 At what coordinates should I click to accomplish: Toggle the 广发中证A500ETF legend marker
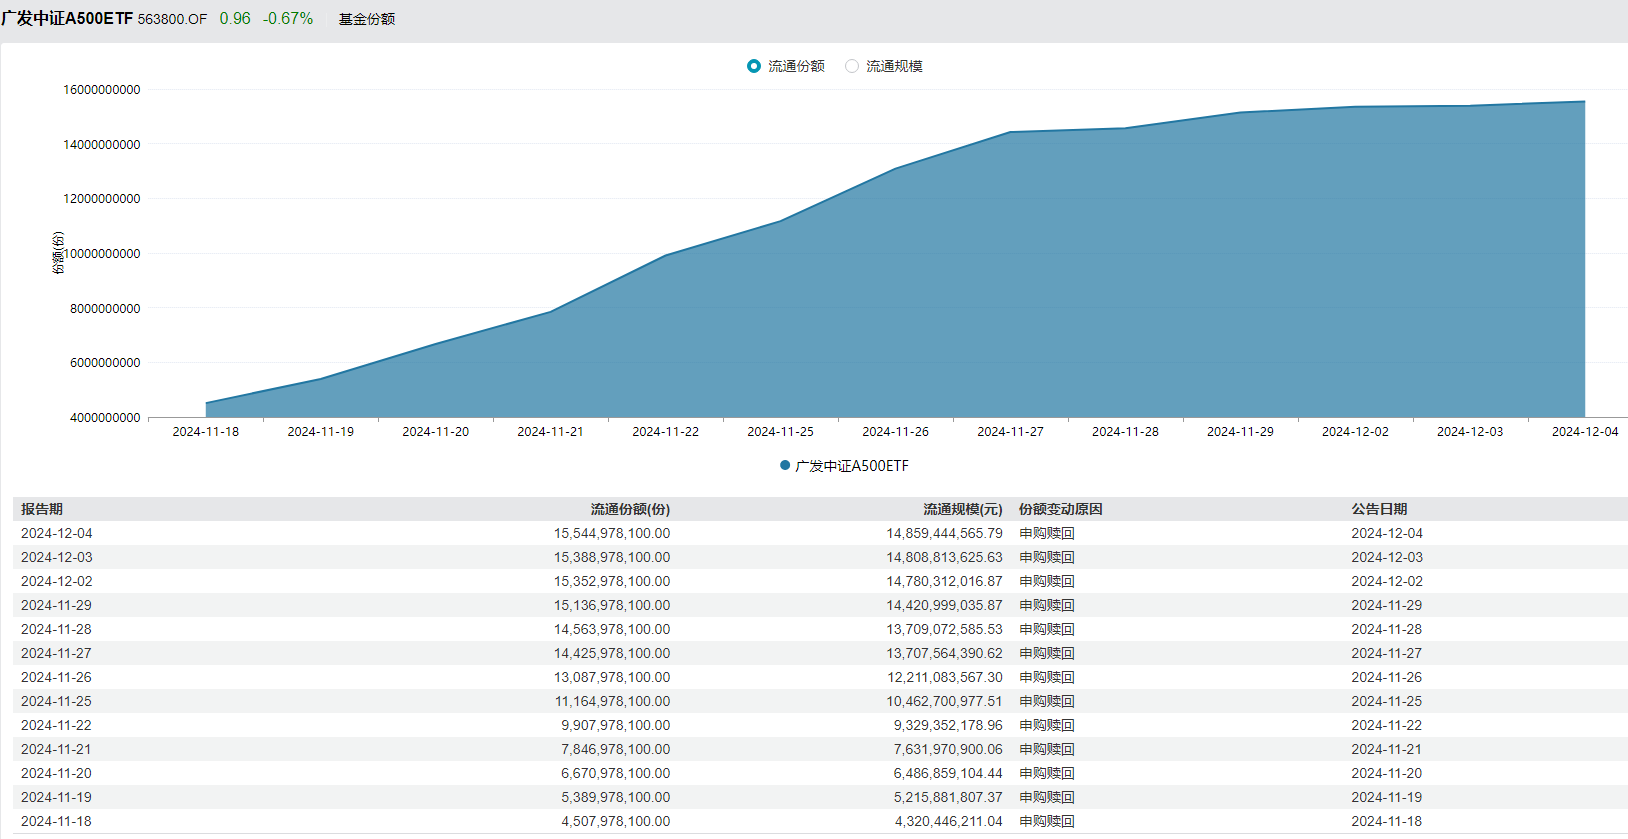pyautogui.click(x=785, y=465)
